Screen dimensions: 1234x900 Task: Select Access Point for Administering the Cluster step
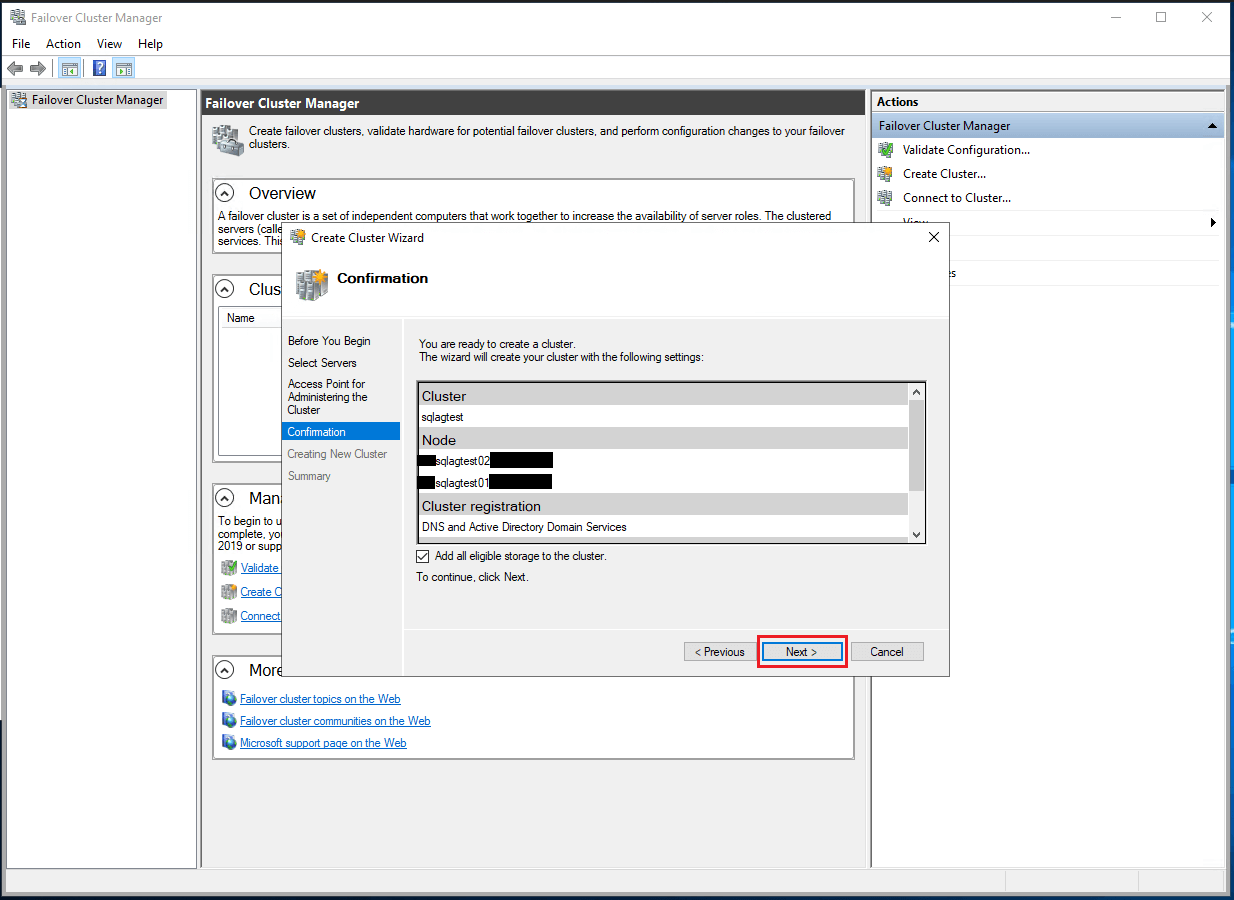tap(328, 397)
